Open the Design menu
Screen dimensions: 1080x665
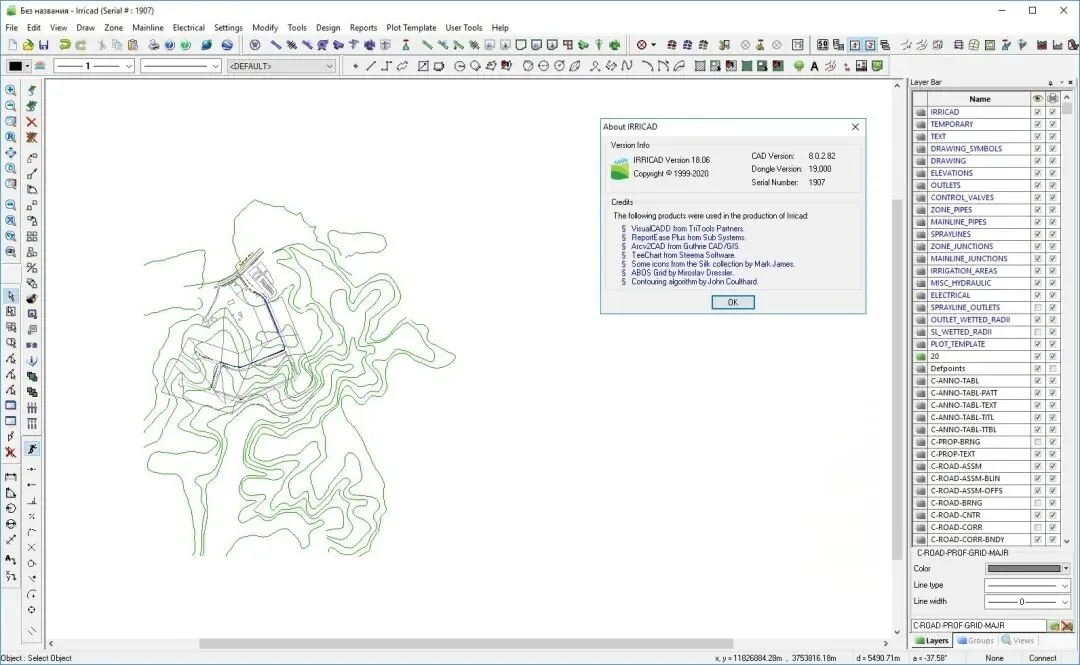coord(328,28)
